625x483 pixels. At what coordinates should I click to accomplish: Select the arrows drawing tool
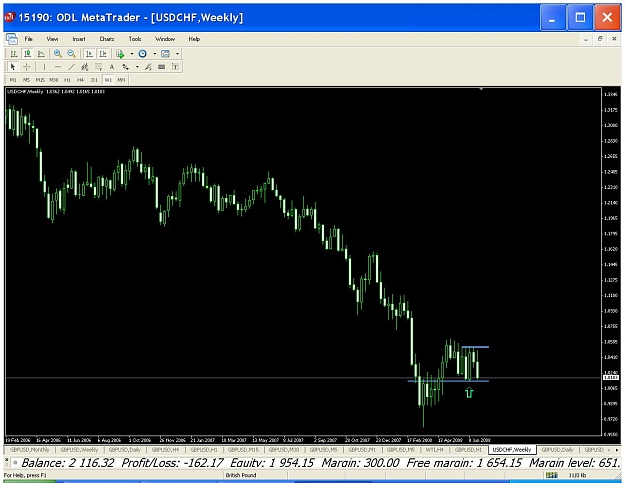pos(126,67)
